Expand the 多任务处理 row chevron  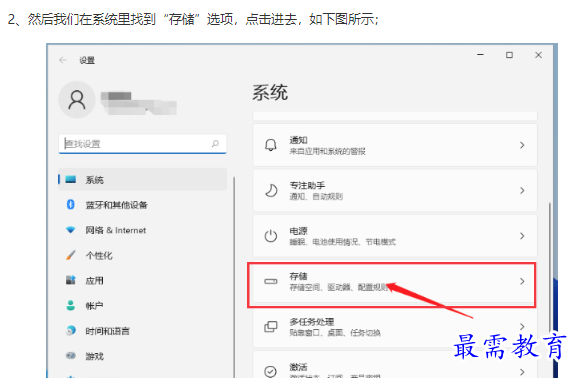522,326
